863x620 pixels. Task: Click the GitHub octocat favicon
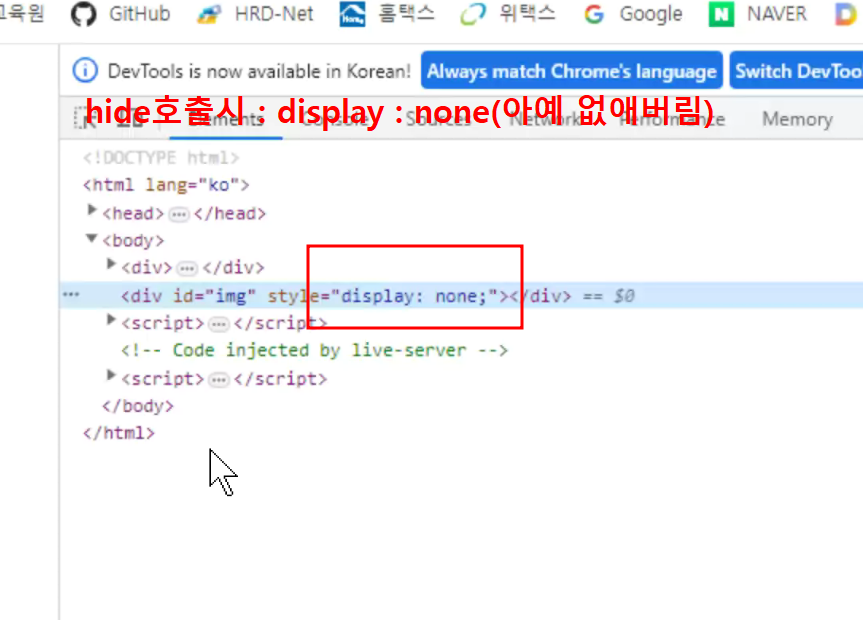coord(84,14)
